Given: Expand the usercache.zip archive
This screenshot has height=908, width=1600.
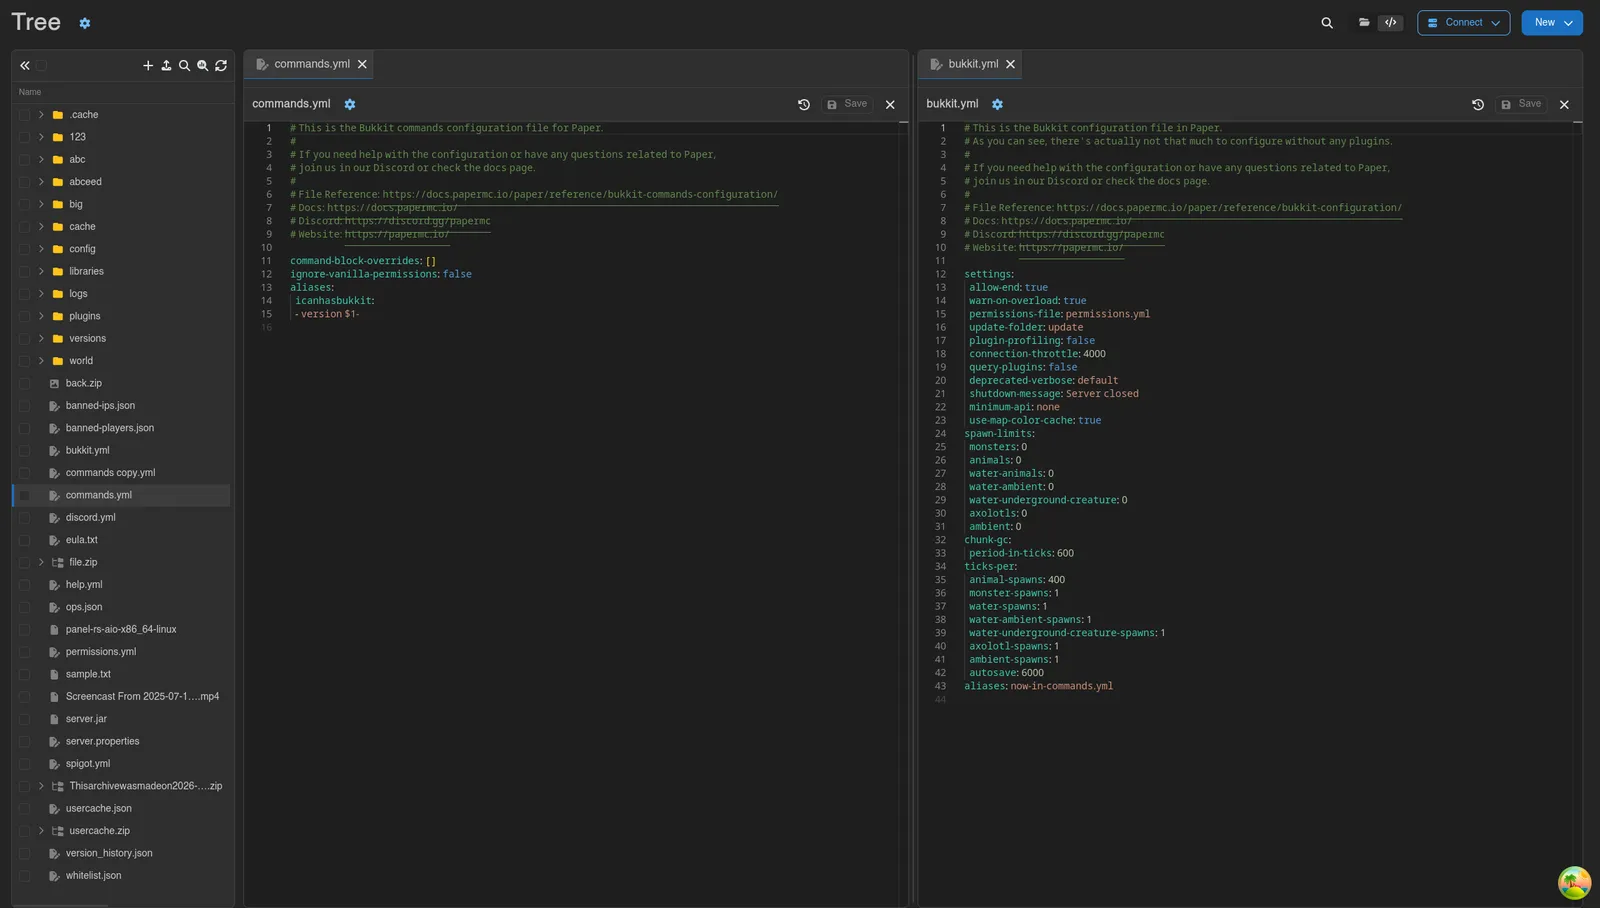Looking at the screenshot, I should coord(41,831).
